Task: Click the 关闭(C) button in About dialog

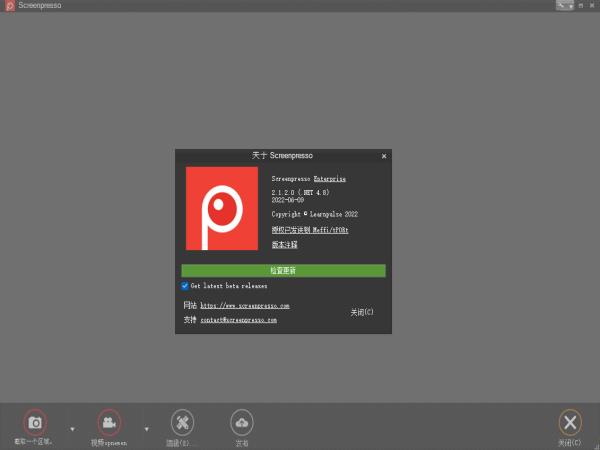Action: coord(362,312)
